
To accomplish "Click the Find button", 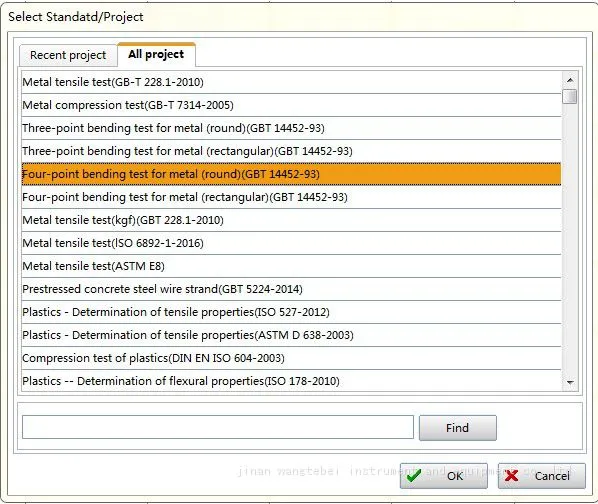I will tap(458, 428).
